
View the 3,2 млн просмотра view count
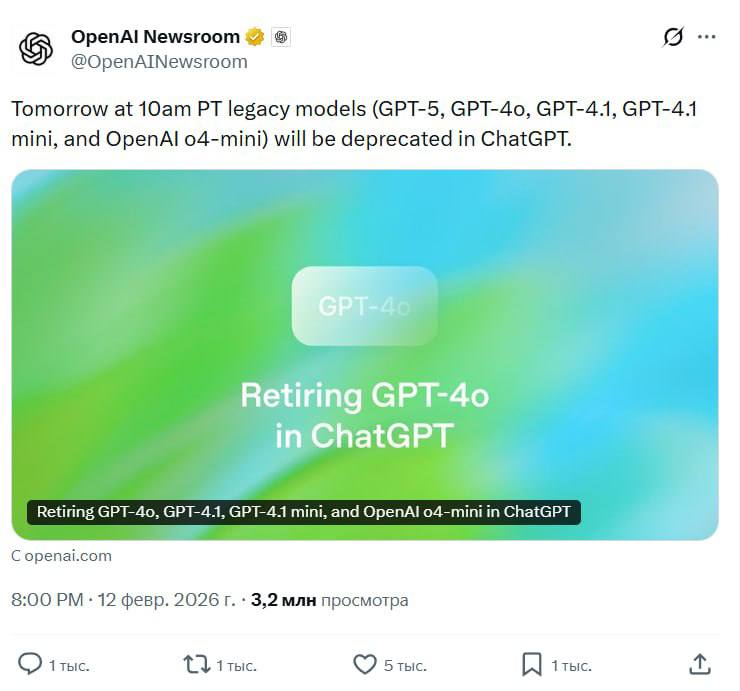(329, 600)
